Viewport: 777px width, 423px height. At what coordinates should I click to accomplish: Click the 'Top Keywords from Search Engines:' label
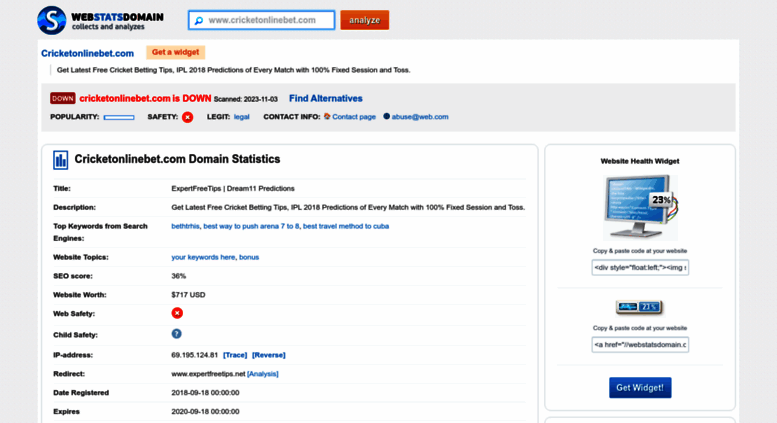point(100,232)
